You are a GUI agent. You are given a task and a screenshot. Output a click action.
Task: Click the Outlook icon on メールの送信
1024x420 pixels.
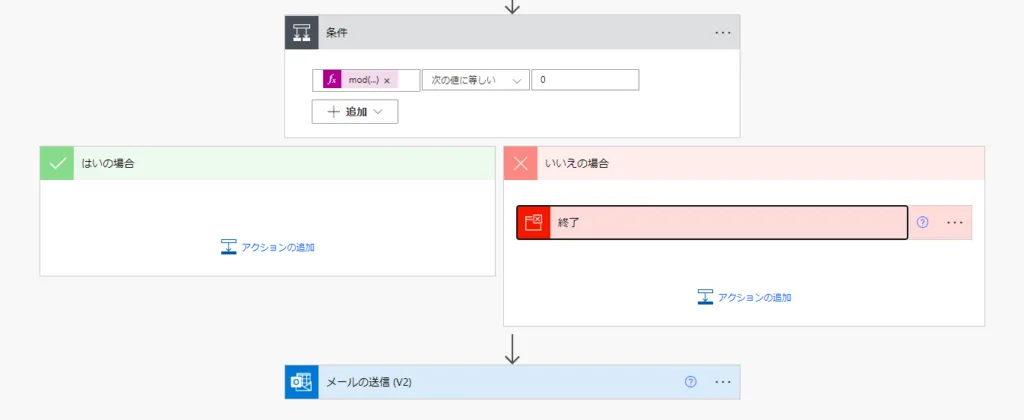click(x=302, y=382)
